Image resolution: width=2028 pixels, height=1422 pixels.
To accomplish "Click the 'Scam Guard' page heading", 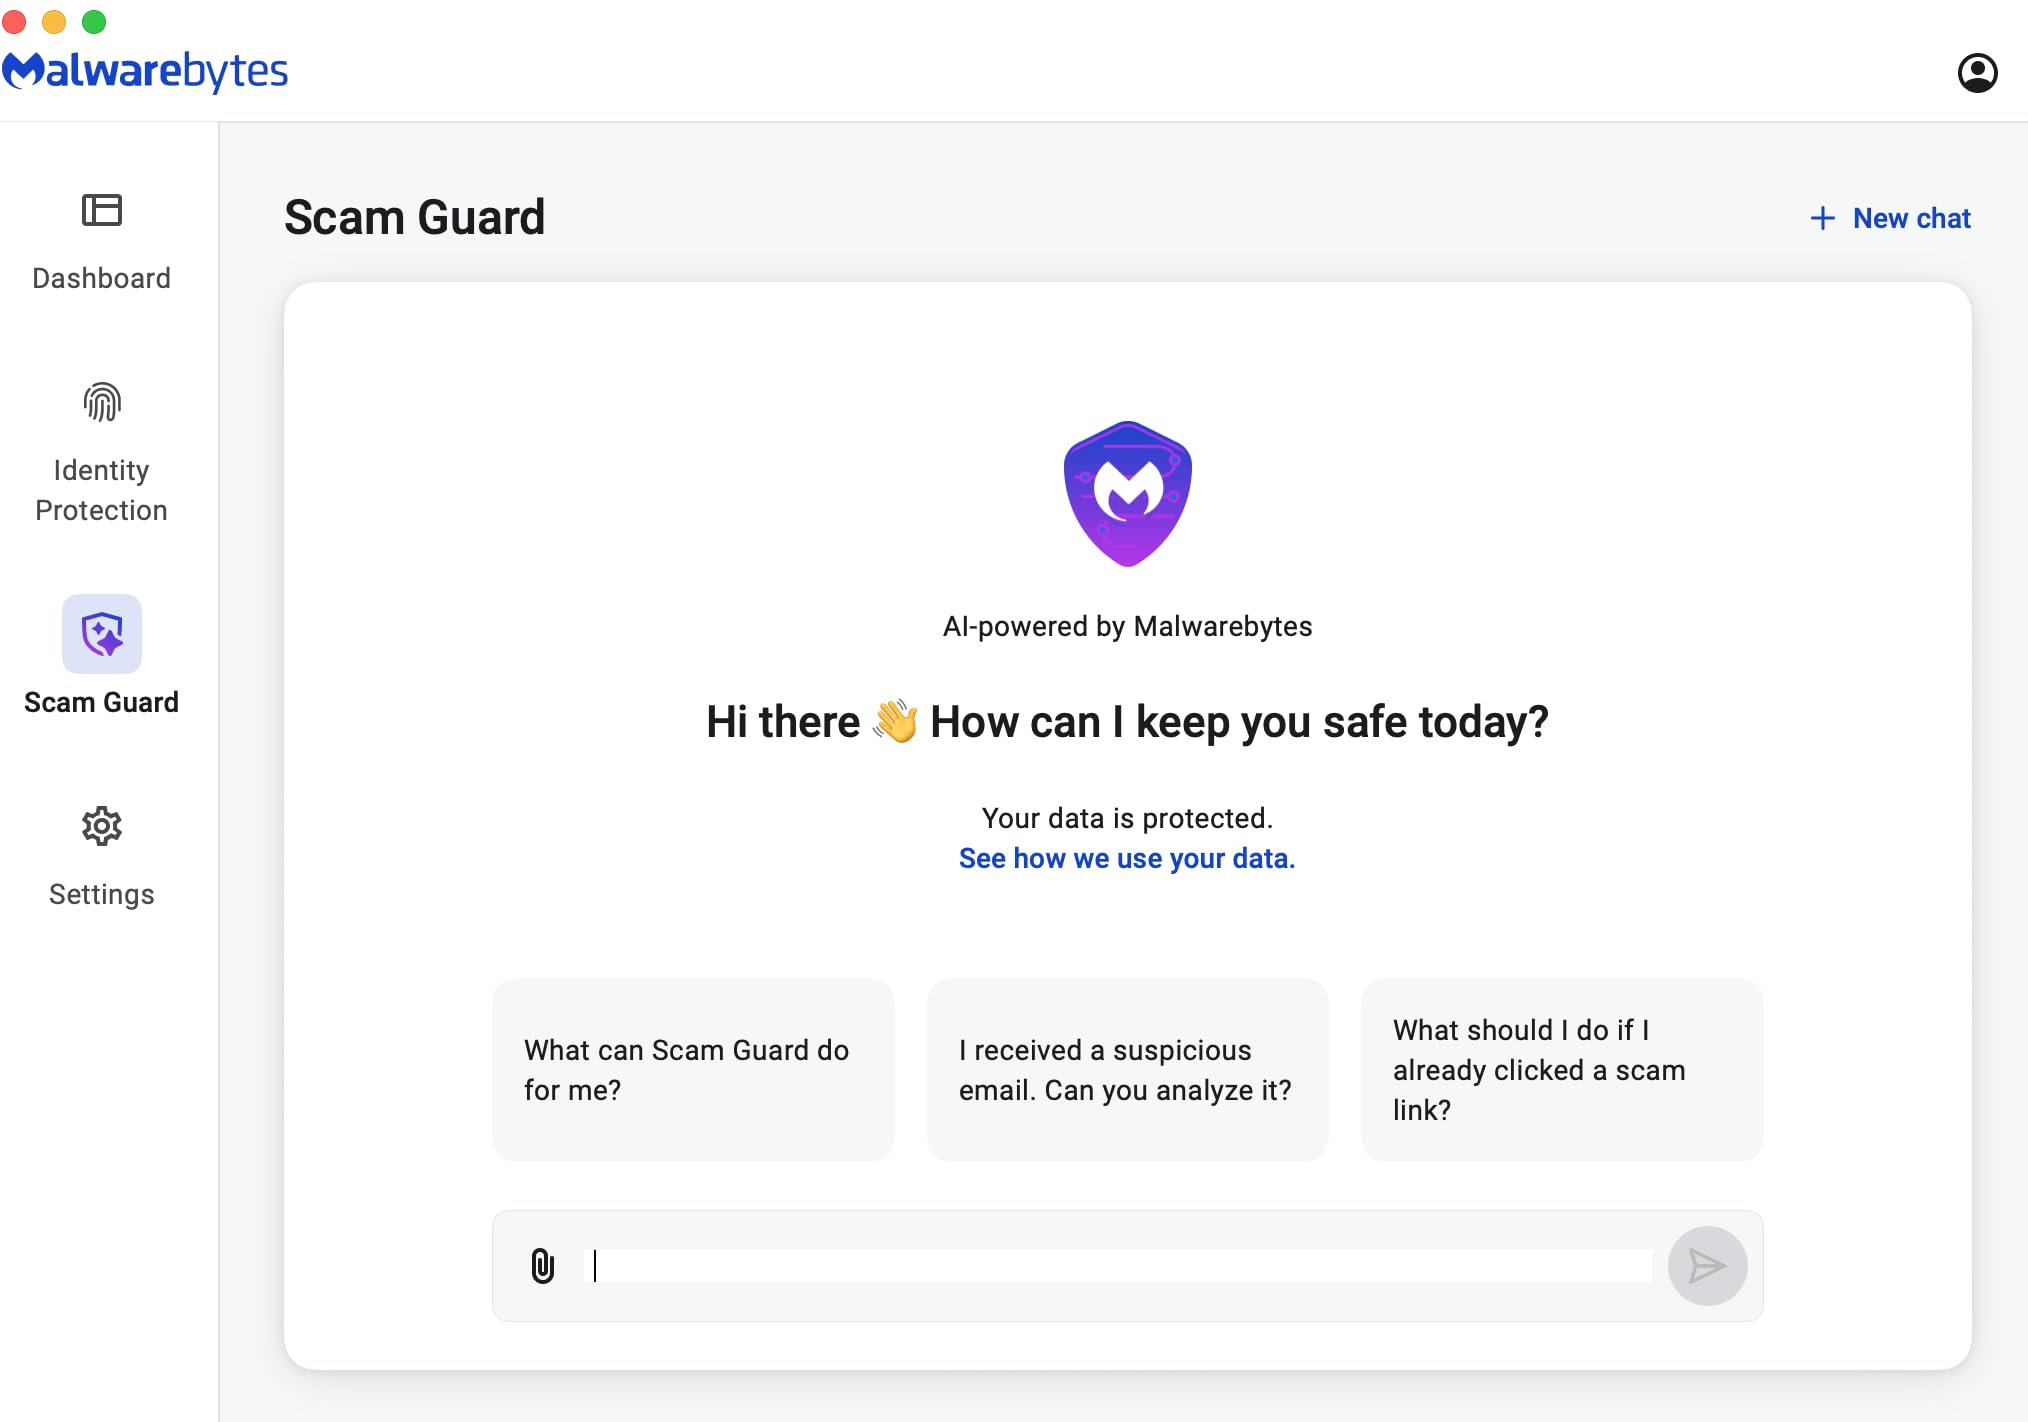I will click(x=414, y=217).
